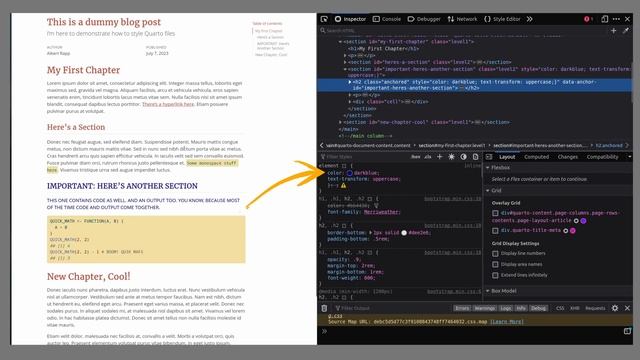The width and height of the screenshot is (640, 360).
Task: Click section#my-first-chapter.level1 breadcrumb
Action: (451, 145)
